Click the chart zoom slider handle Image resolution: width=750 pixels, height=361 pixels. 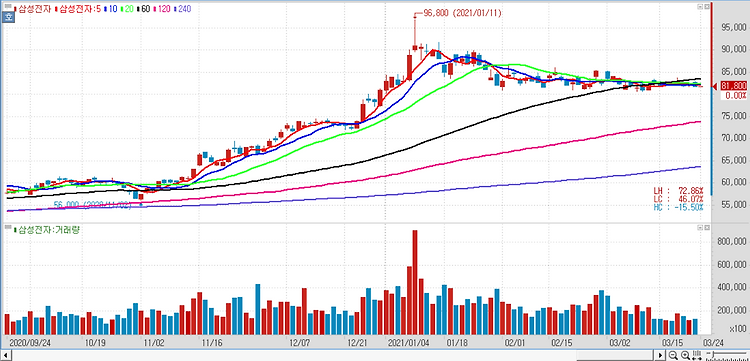[x=712, y=354]
